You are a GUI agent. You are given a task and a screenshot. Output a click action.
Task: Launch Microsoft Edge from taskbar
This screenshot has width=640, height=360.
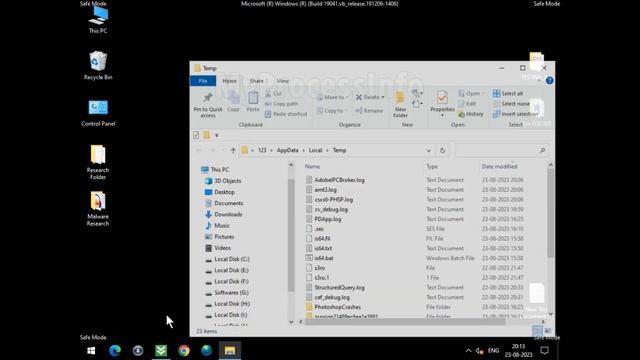(115, 351)
